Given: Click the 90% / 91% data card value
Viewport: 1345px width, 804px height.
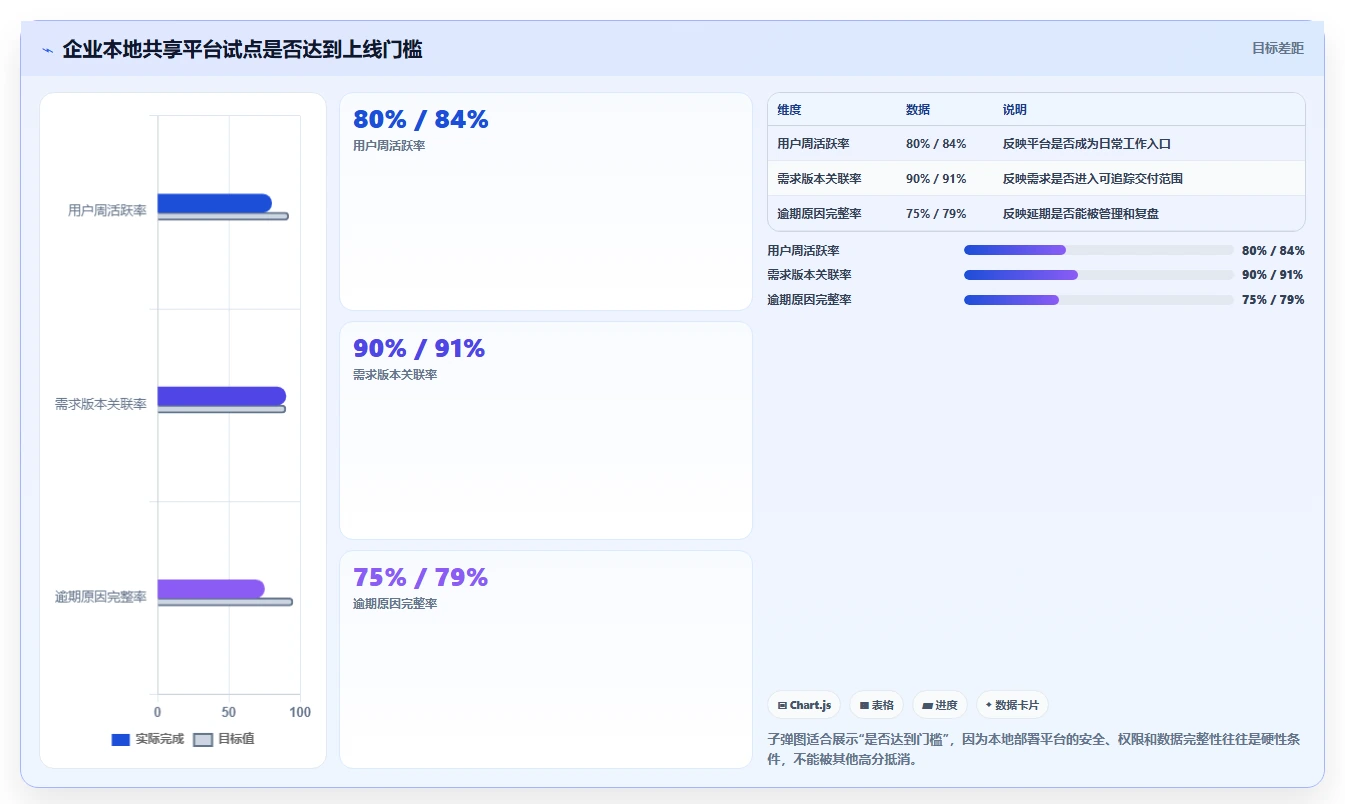Looking at the screenshot, I should coord(419,349).
